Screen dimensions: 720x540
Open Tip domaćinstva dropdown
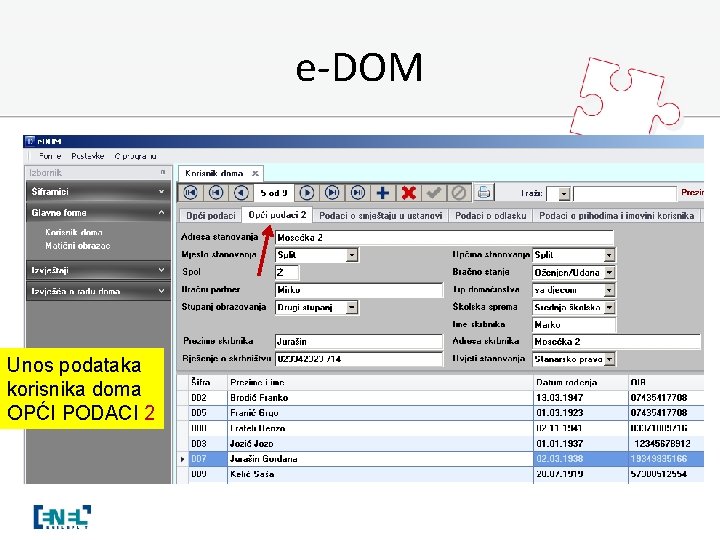[609, 290]
